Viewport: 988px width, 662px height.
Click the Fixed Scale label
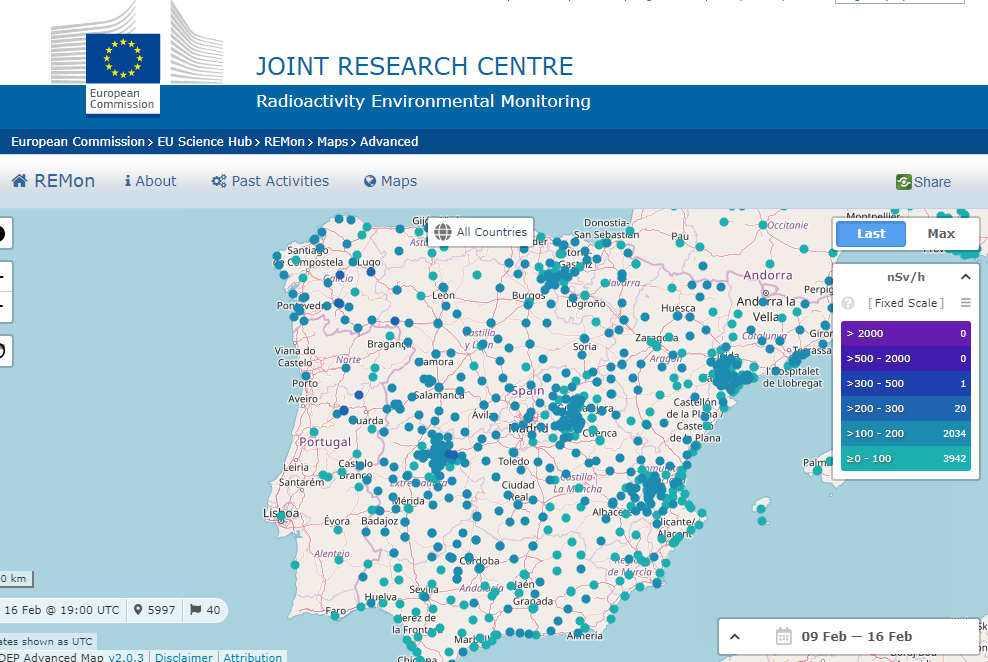(906, 303)
